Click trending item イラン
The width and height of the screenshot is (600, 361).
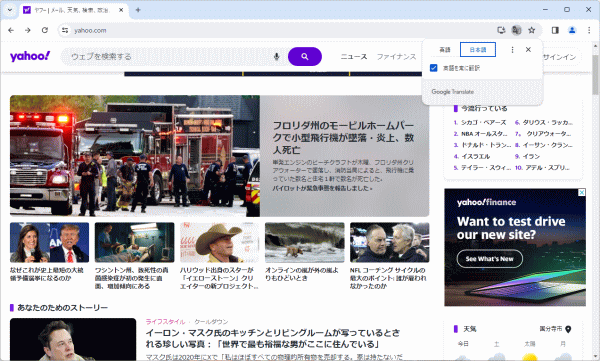coord(532,156)
